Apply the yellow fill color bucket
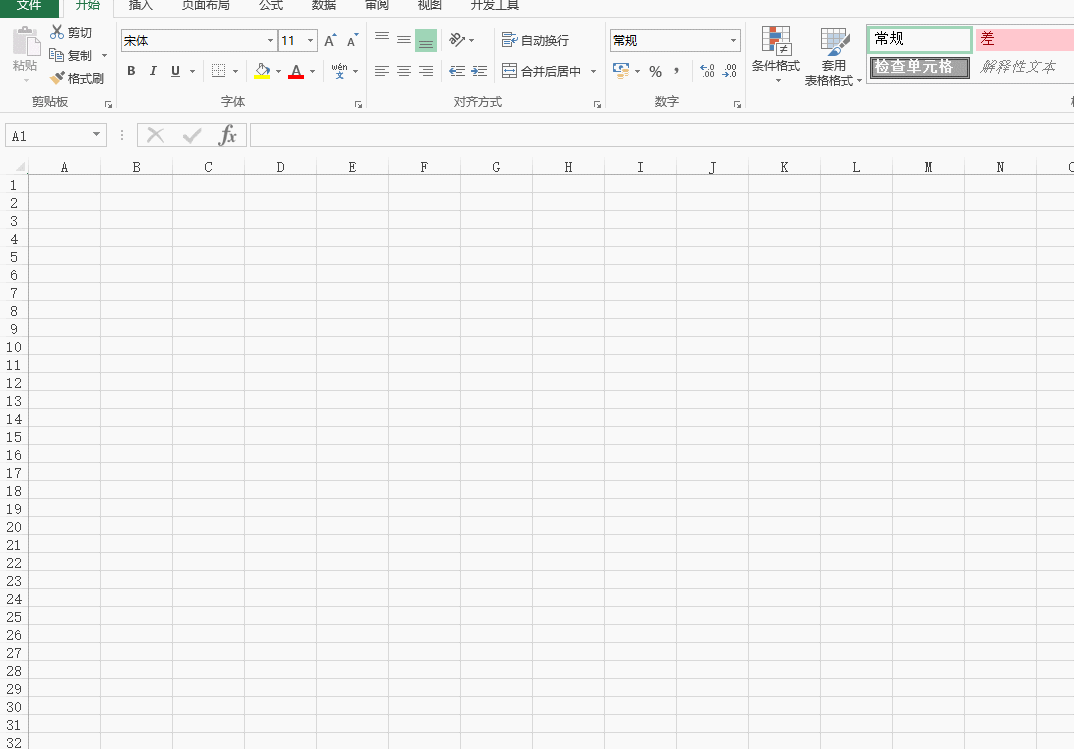 point(262,71)
